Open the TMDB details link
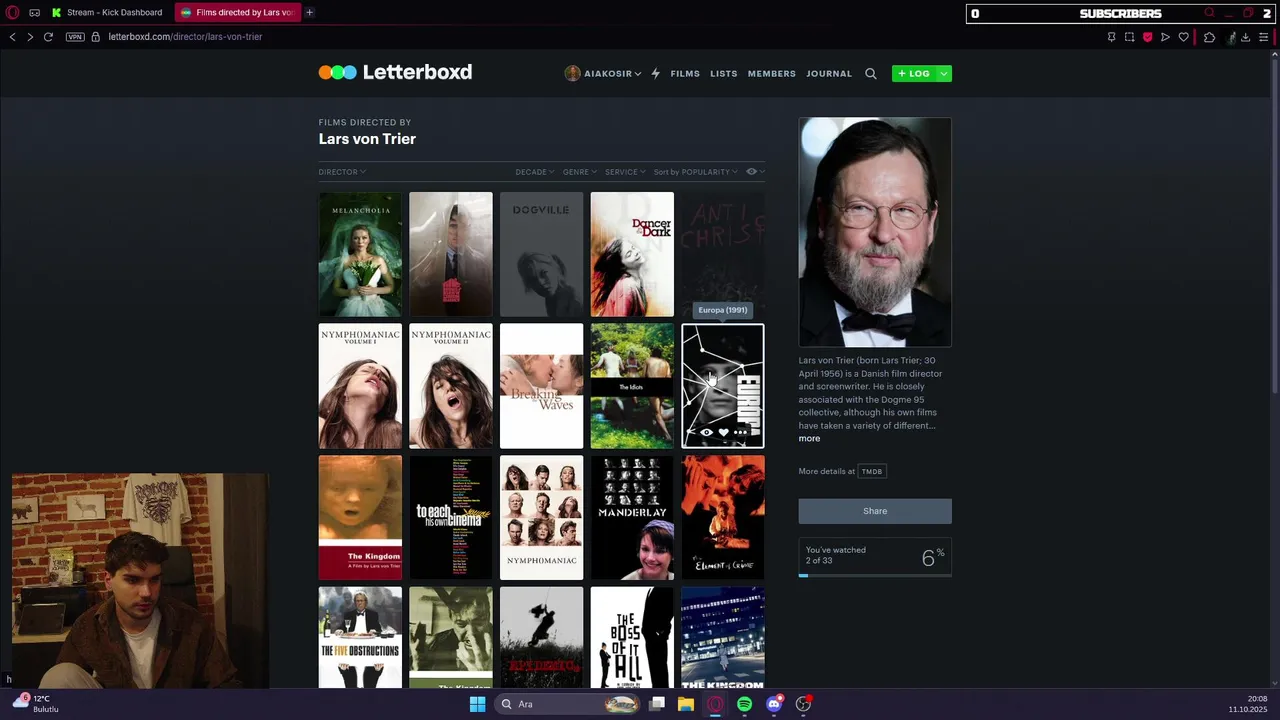 click(x=872, y=471)
